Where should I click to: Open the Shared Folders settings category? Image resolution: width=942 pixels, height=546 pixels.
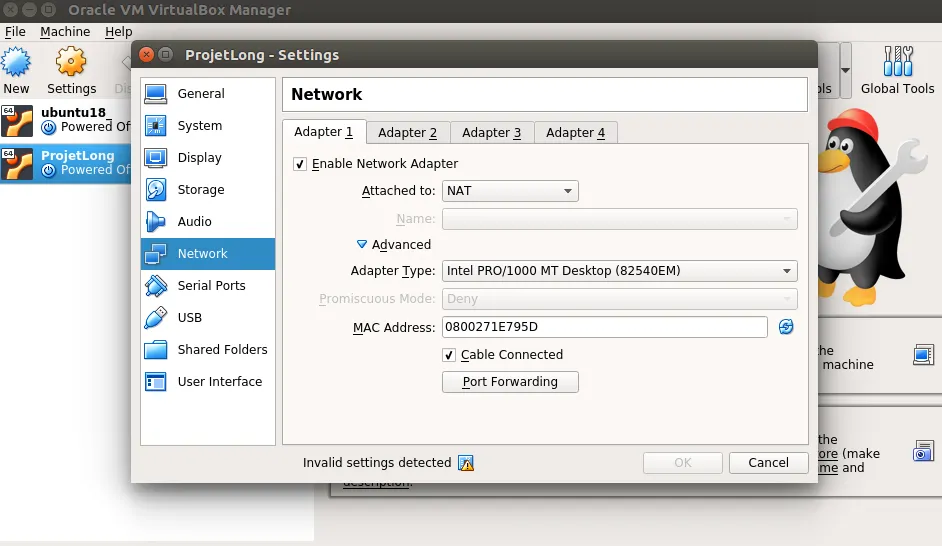[207, 350]
